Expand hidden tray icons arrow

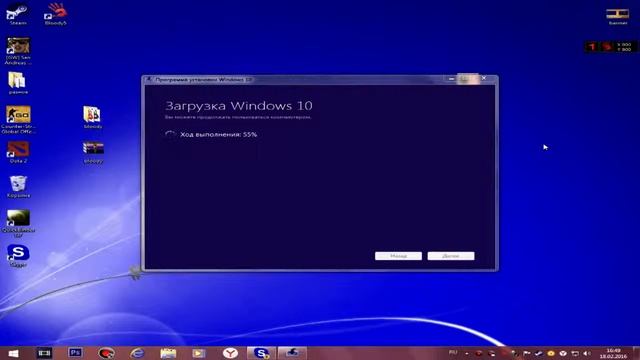click(x=467, y=353)
